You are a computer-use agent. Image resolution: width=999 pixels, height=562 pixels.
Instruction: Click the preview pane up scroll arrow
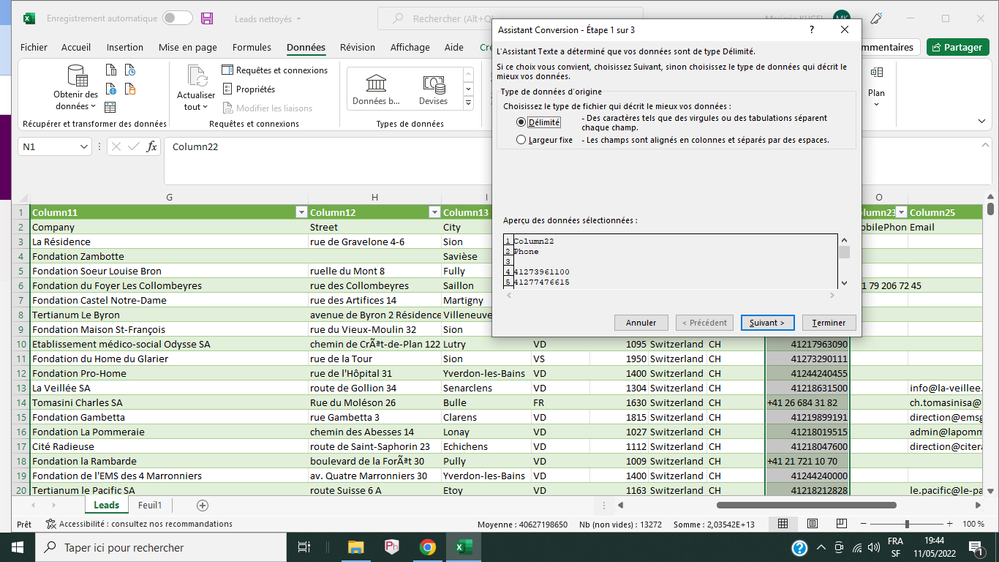point(844,240)
